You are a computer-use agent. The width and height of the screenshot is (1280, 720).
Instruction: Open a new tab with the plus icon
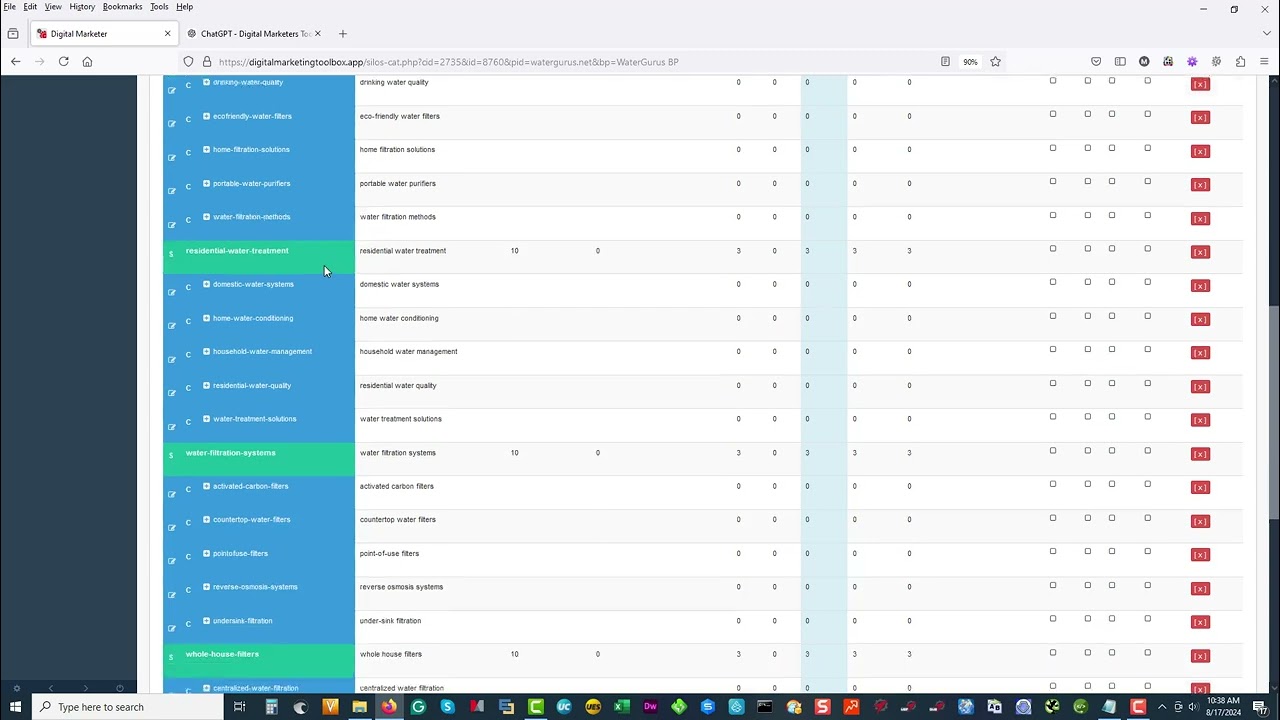coord(342,34)
